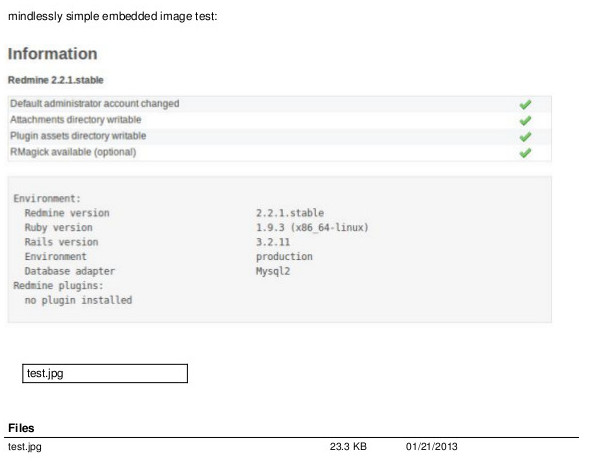Click the green check for Default administrator account
The height and width of the screenshot is (462, 593).
[x=525, y=104]
